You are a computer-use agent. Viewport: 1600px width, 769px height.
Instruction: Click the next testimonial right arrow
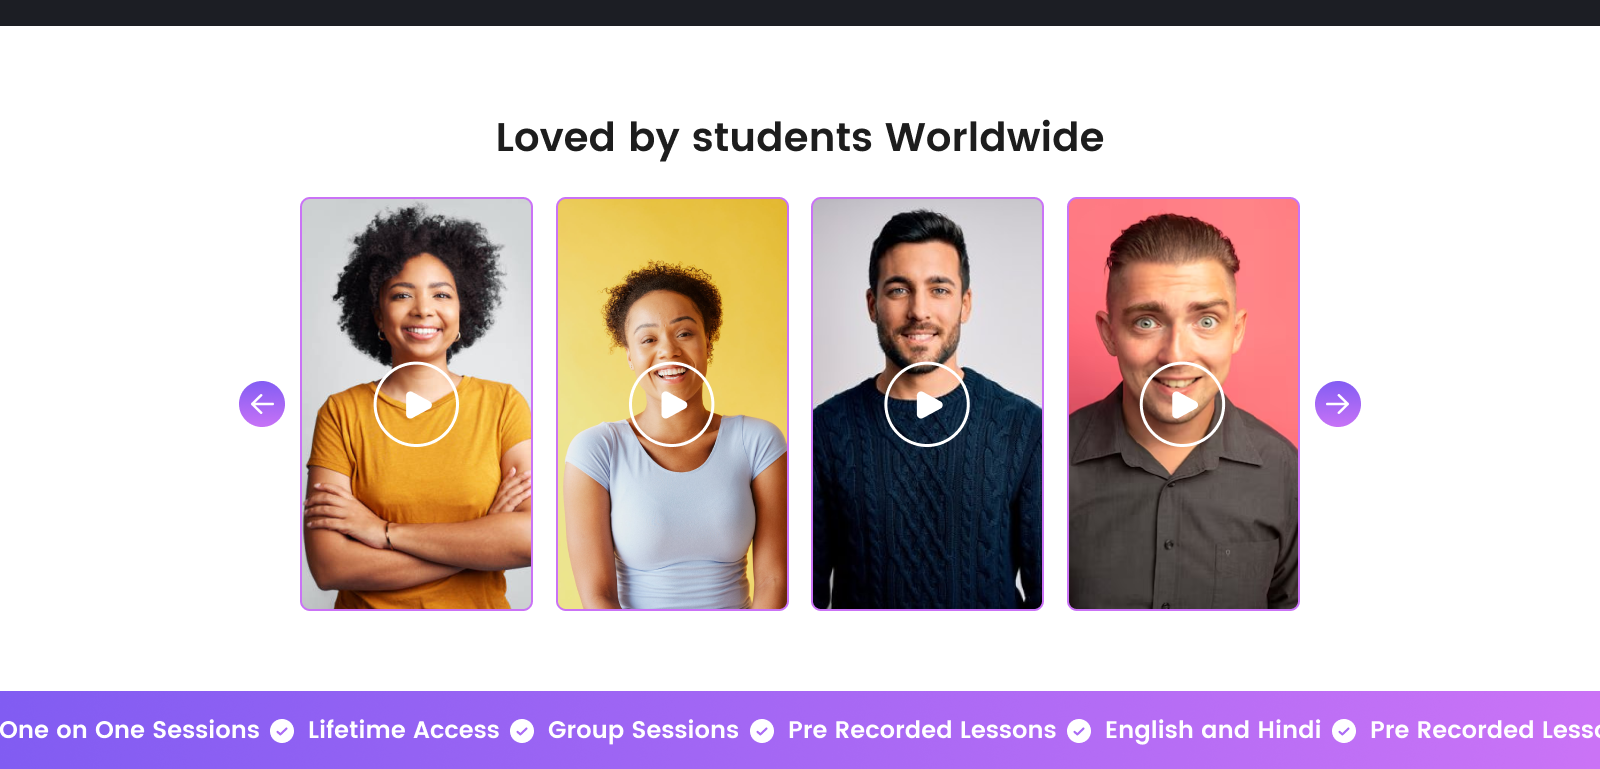coord(1338,404)
